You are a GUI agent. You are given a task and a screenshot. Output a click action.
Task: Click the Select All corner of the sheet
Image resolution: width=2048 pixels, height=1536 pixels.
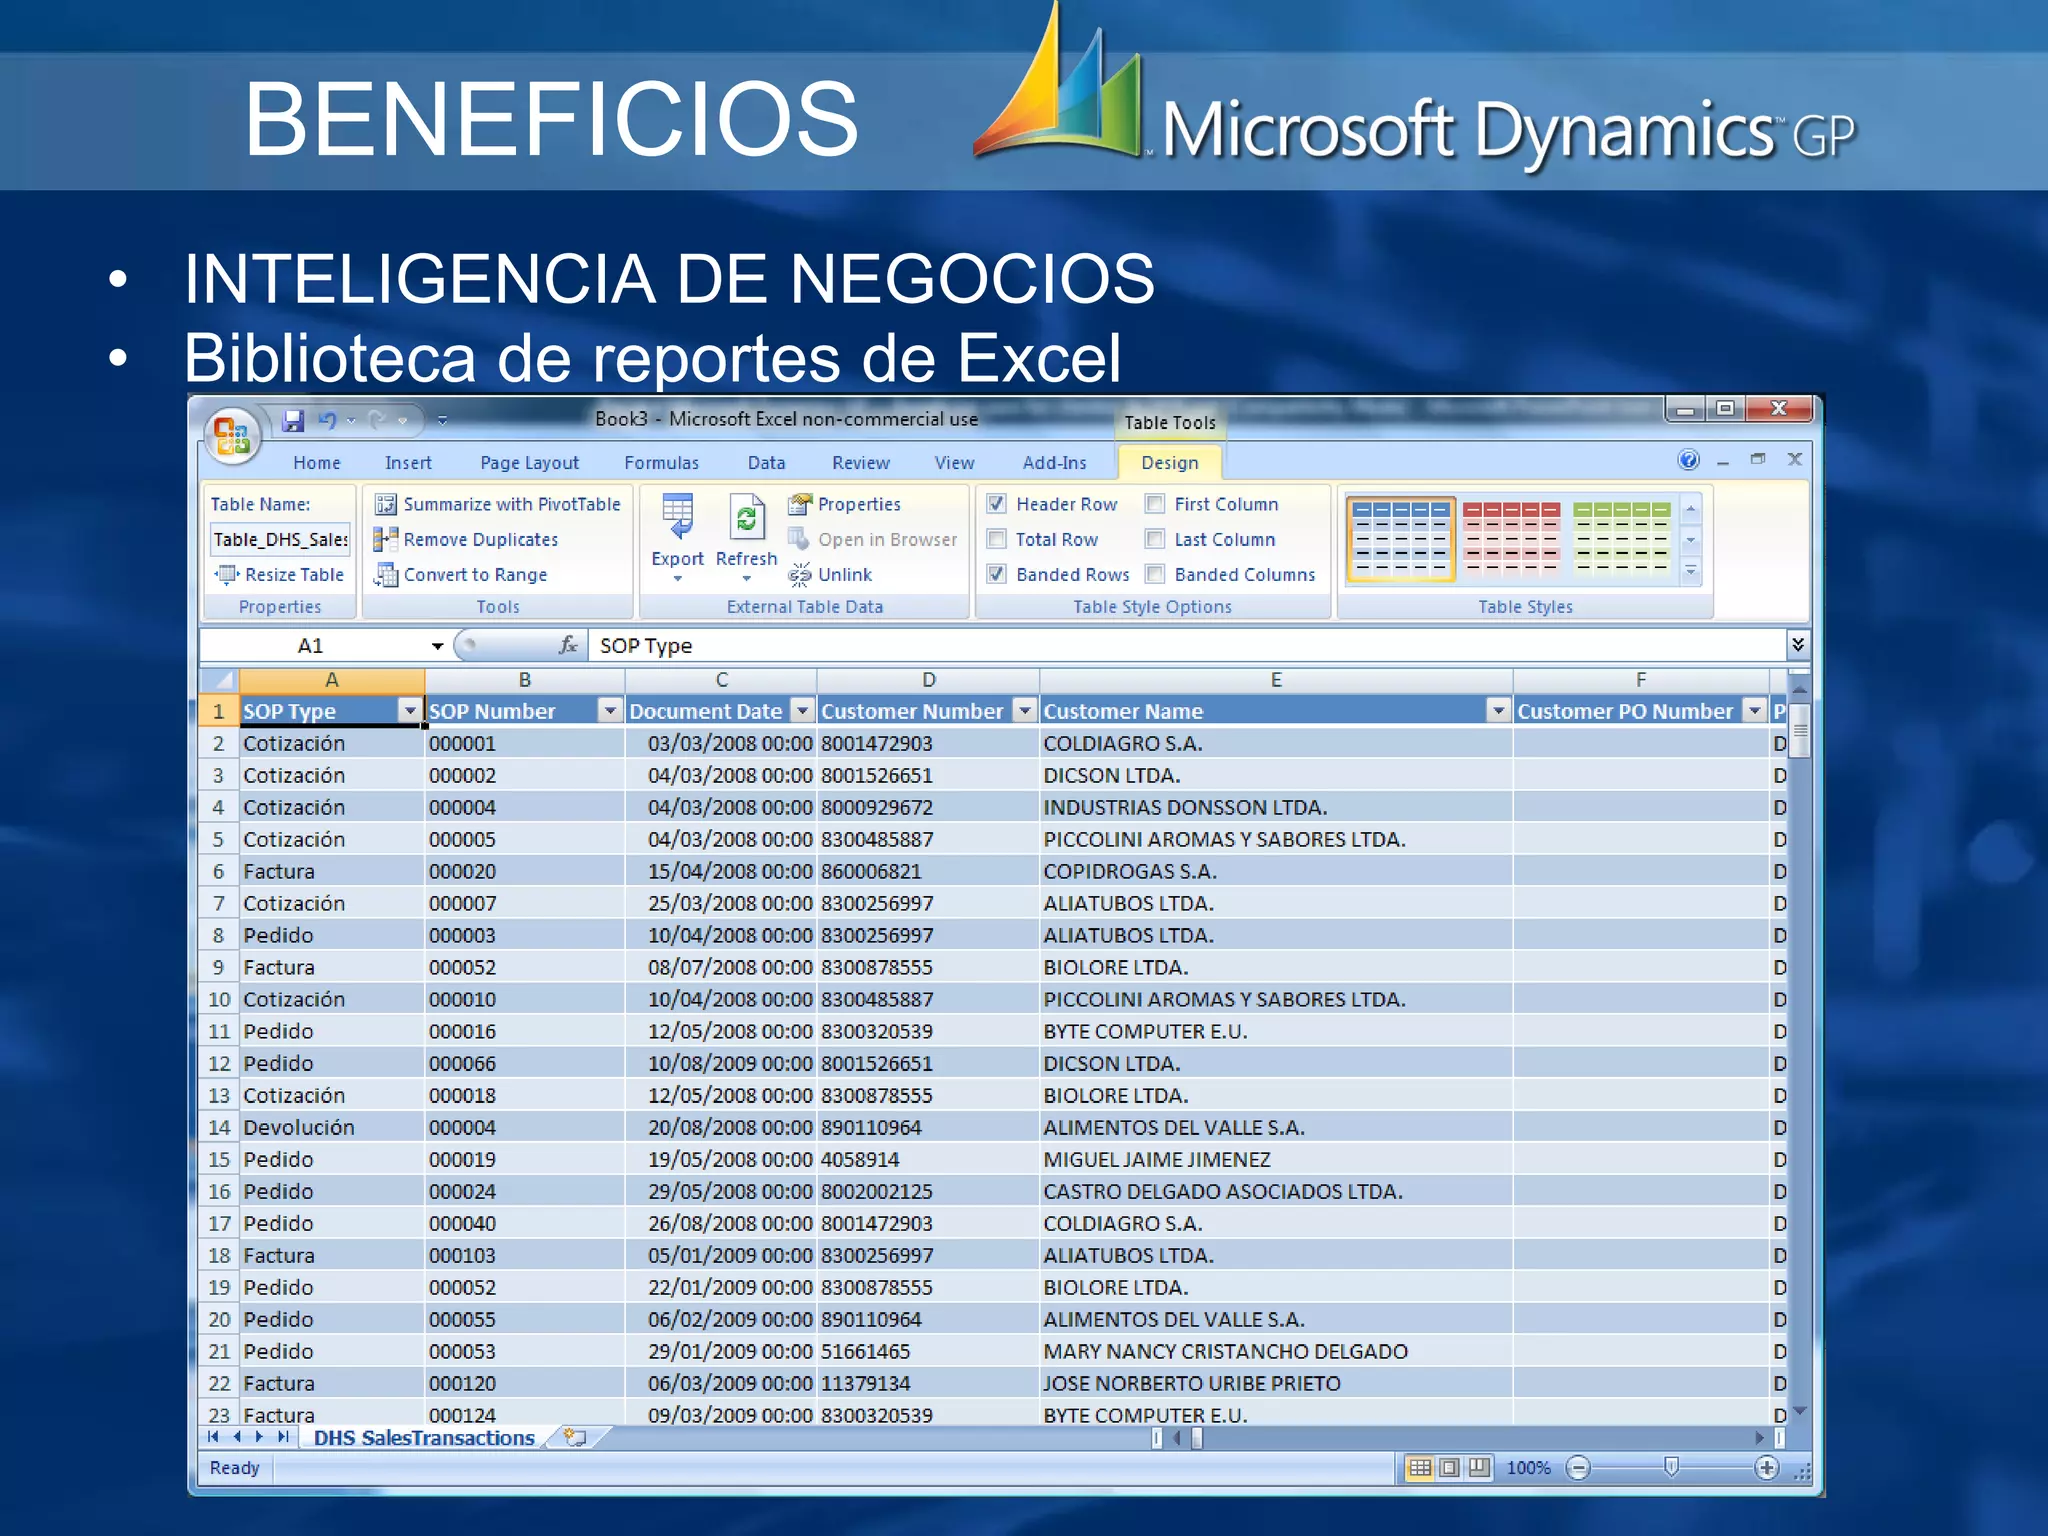219,680
